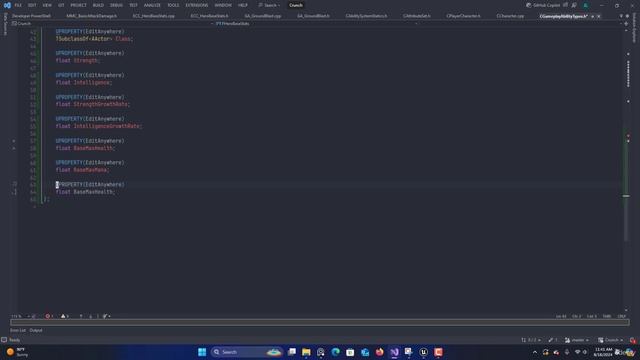Click the pending changes pencil icon
This screenshot has width=640, height=360.
(x=553, y=340)
